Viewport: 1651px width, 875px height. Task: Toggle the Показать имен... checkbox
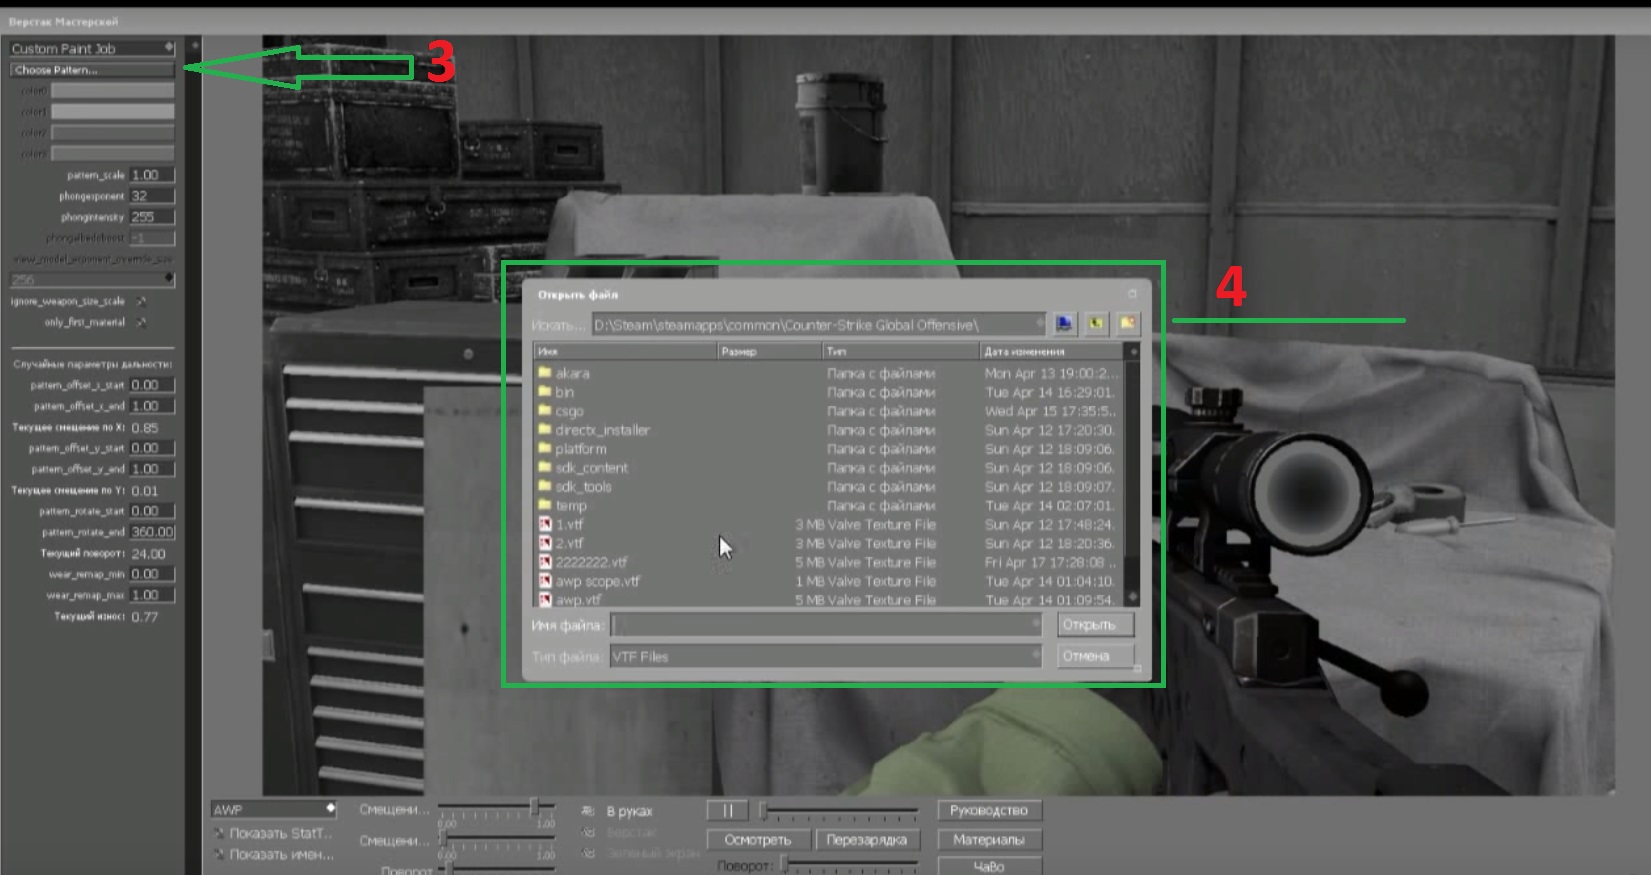tap(219, 855)
